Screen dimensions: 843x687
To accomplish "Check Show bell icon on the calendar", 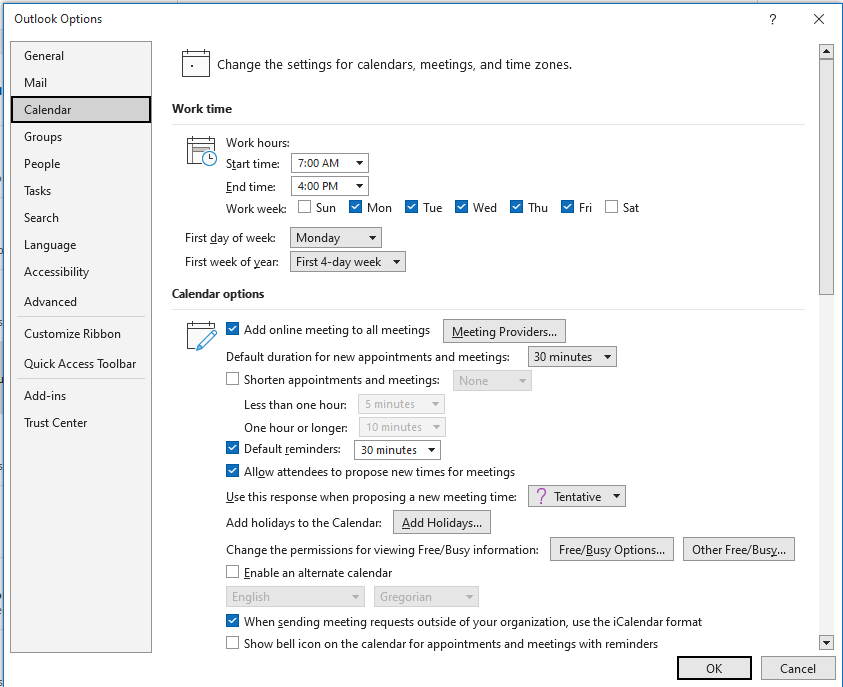I will click(232, 644).
